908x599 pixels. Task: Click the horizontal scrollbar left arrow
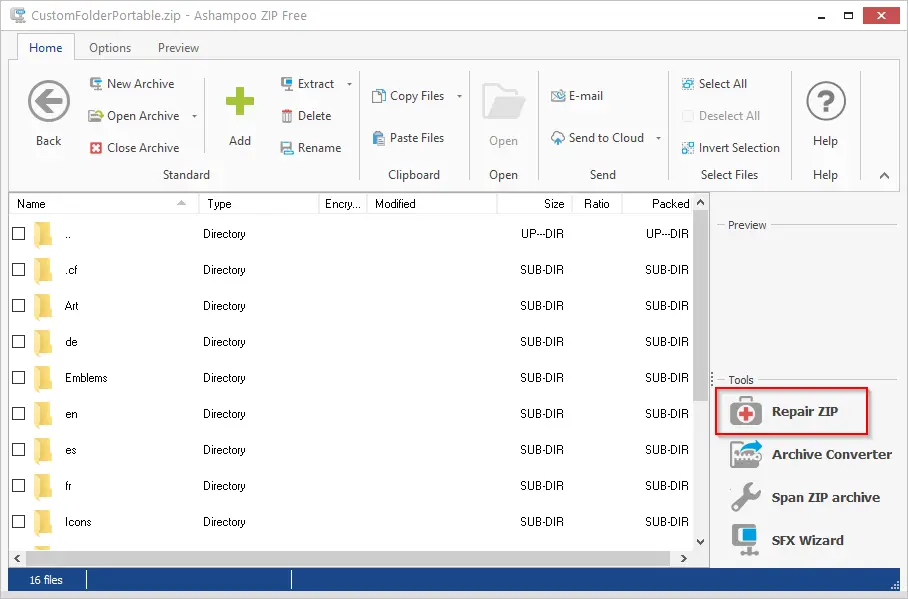(17, 558)
